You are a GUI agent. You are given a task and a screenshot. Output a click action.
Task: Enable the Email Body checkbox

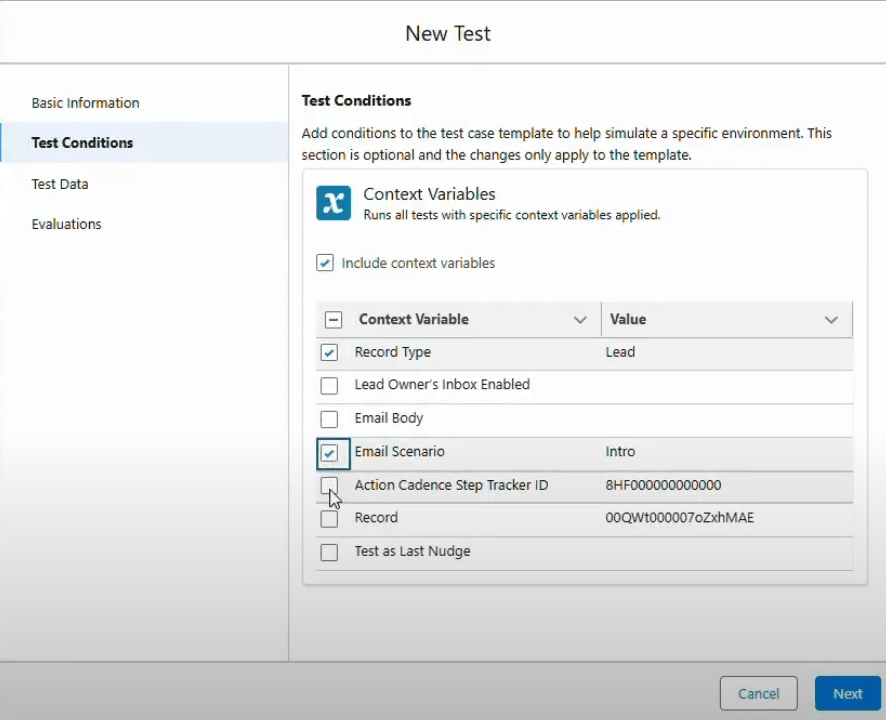click(x=329, y=419)
